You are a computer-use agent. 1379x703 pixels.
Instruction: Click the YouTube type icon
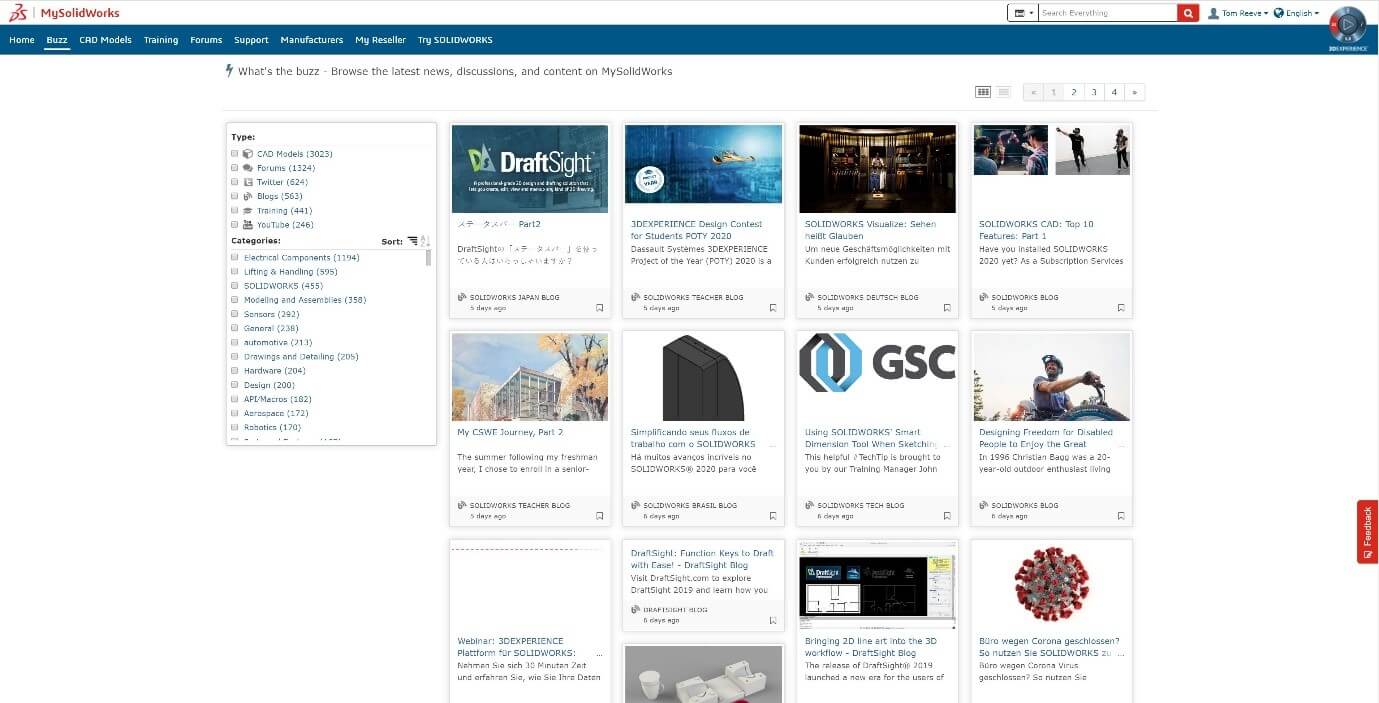coord(248,225)
